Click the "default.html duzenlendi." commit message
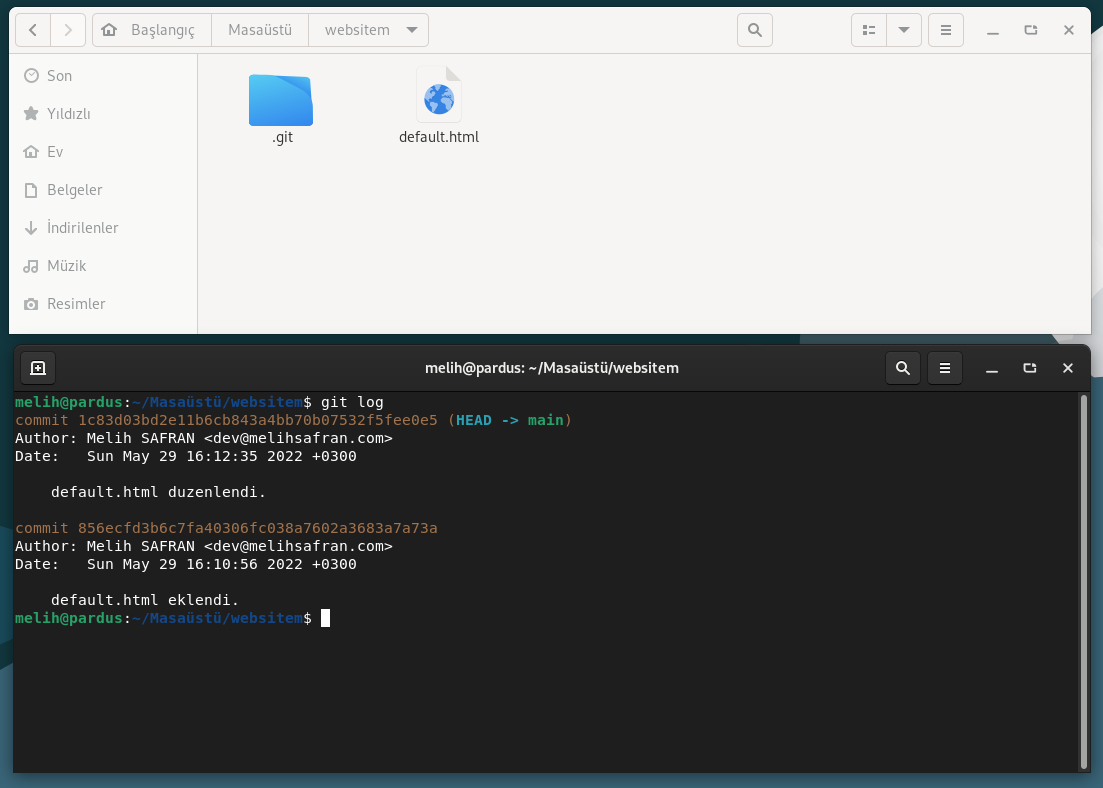Viewport: 1103px width, 788px height. pyautogui.click(x=158, y=492)
